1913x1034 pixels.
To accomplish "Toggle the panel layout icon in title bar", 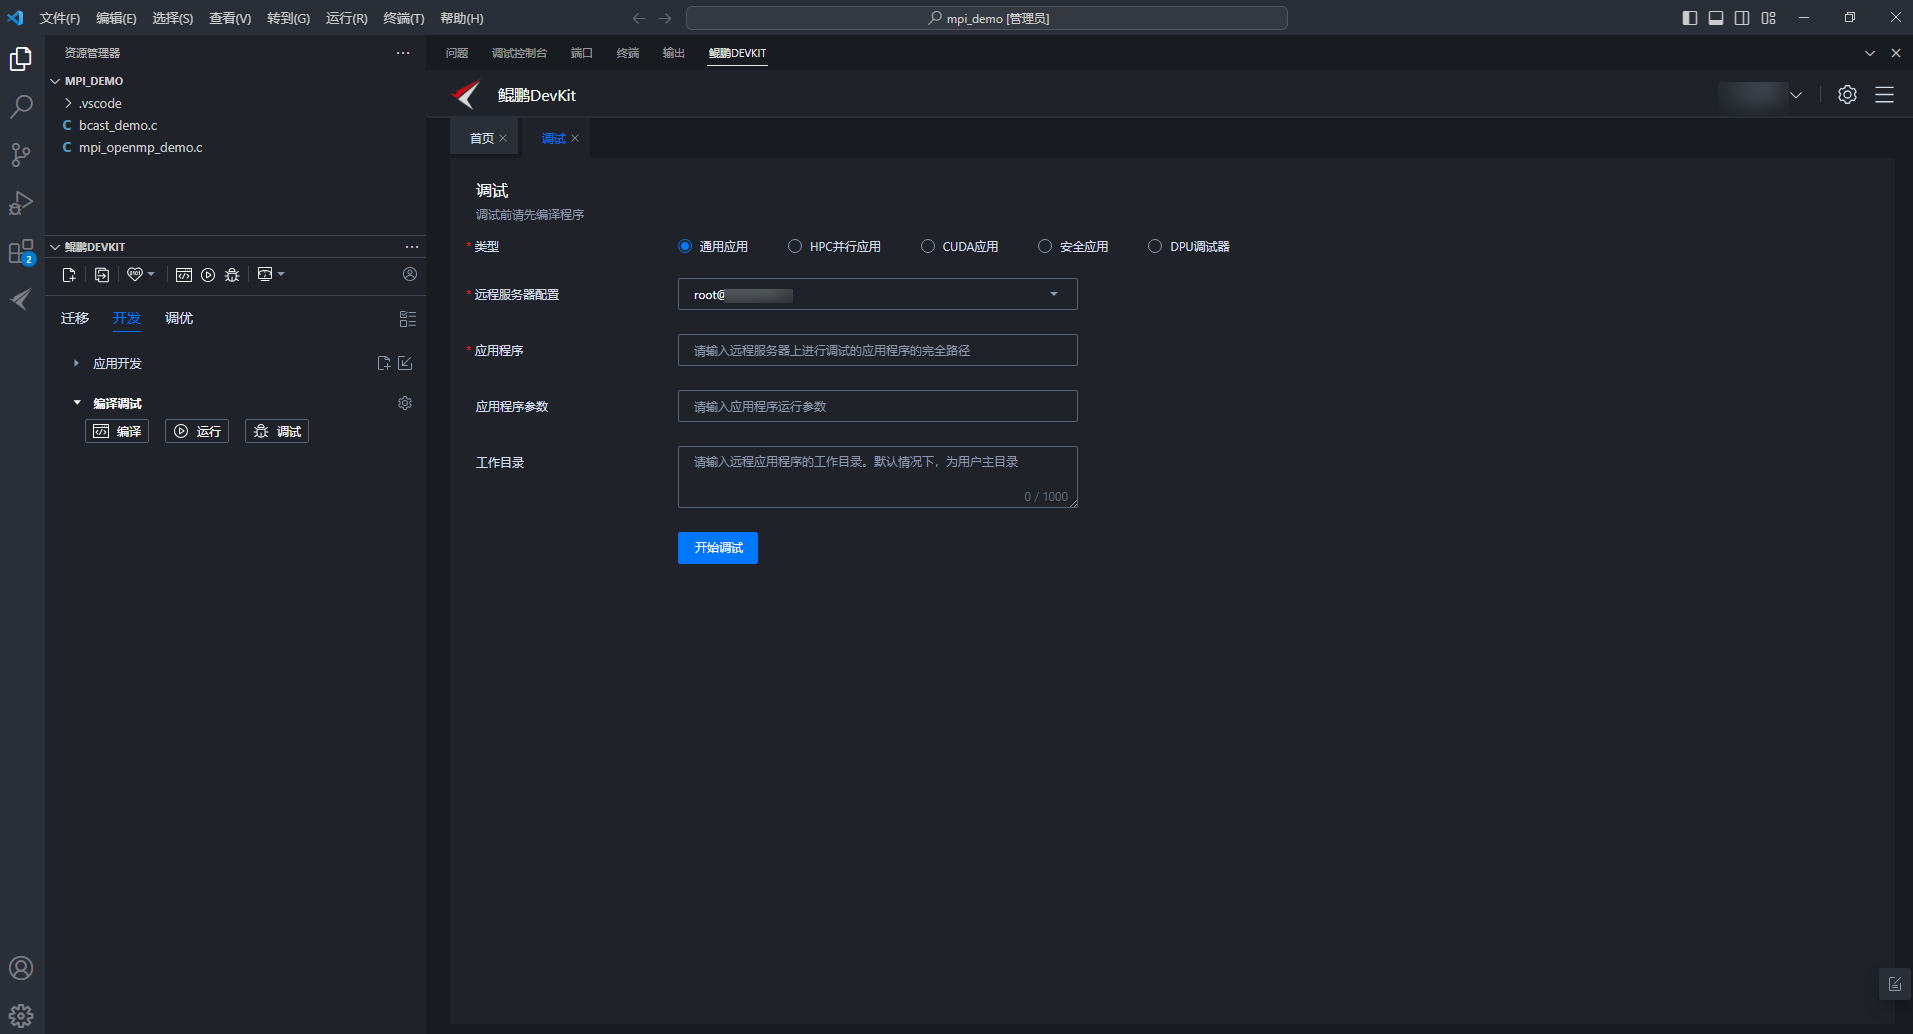I will coord(1716,18).
